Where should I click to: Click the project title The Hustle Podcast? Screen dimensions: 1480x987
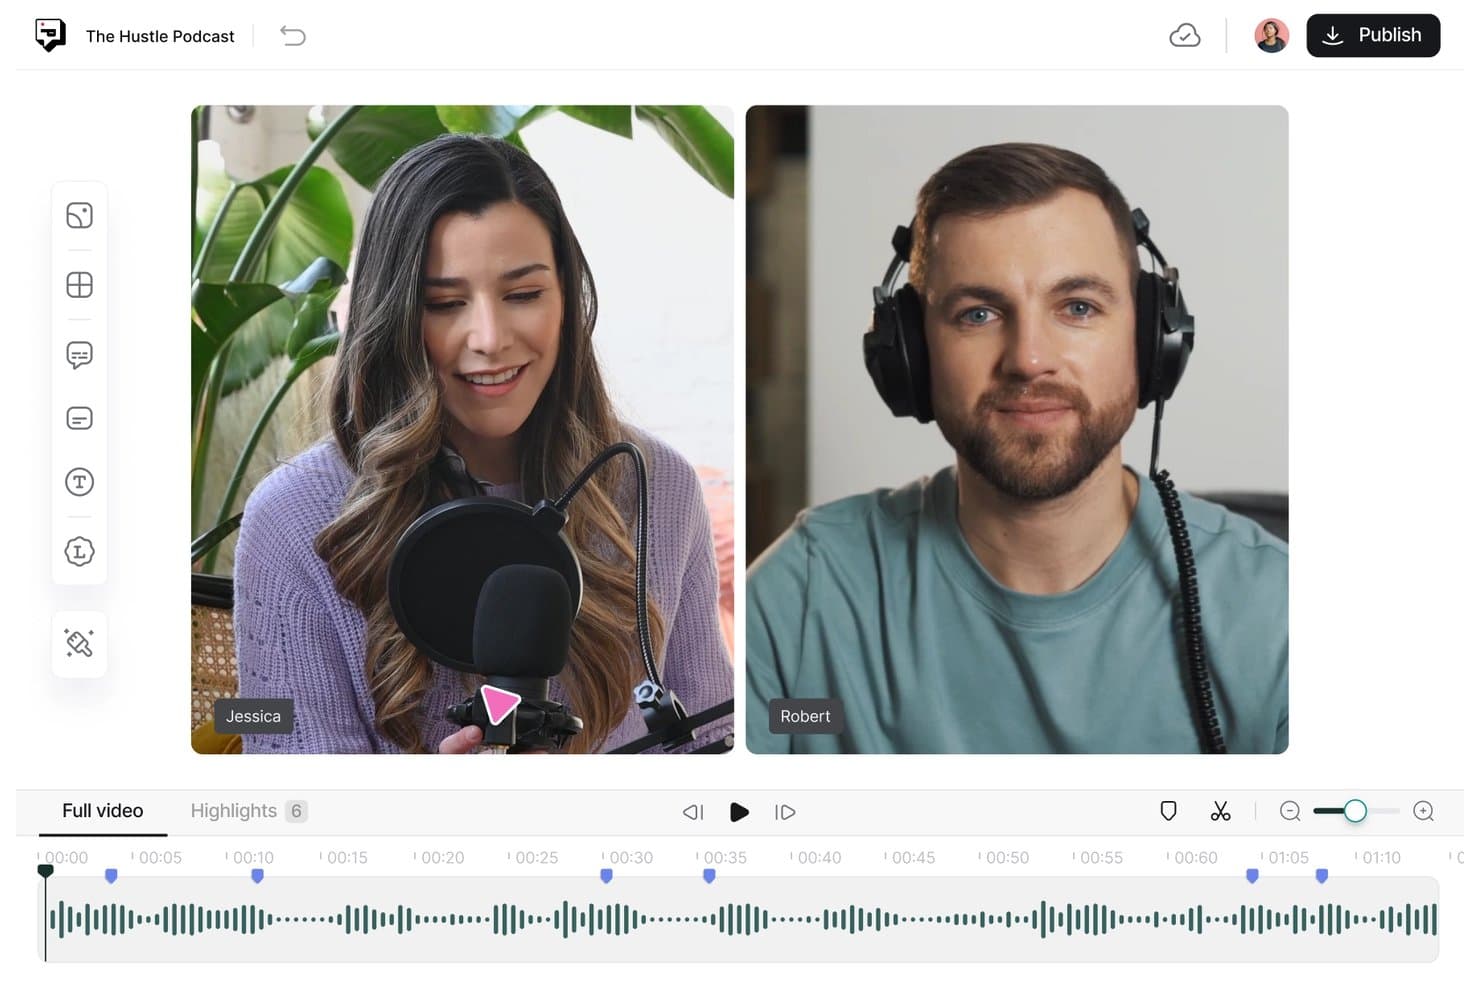[160, 36]
